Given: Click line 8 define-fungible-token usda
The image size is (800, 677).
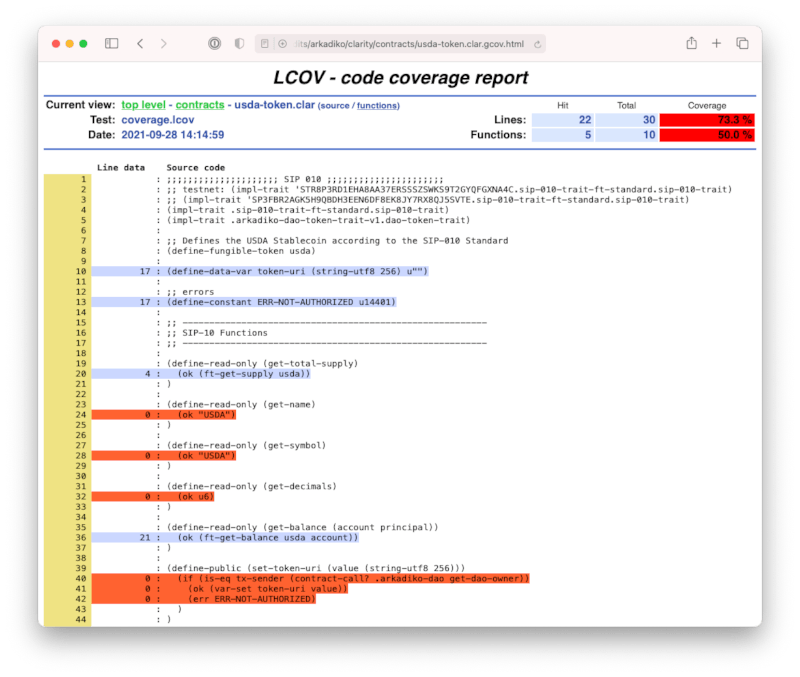Looking at the screenshot, I should coord(241,251).
